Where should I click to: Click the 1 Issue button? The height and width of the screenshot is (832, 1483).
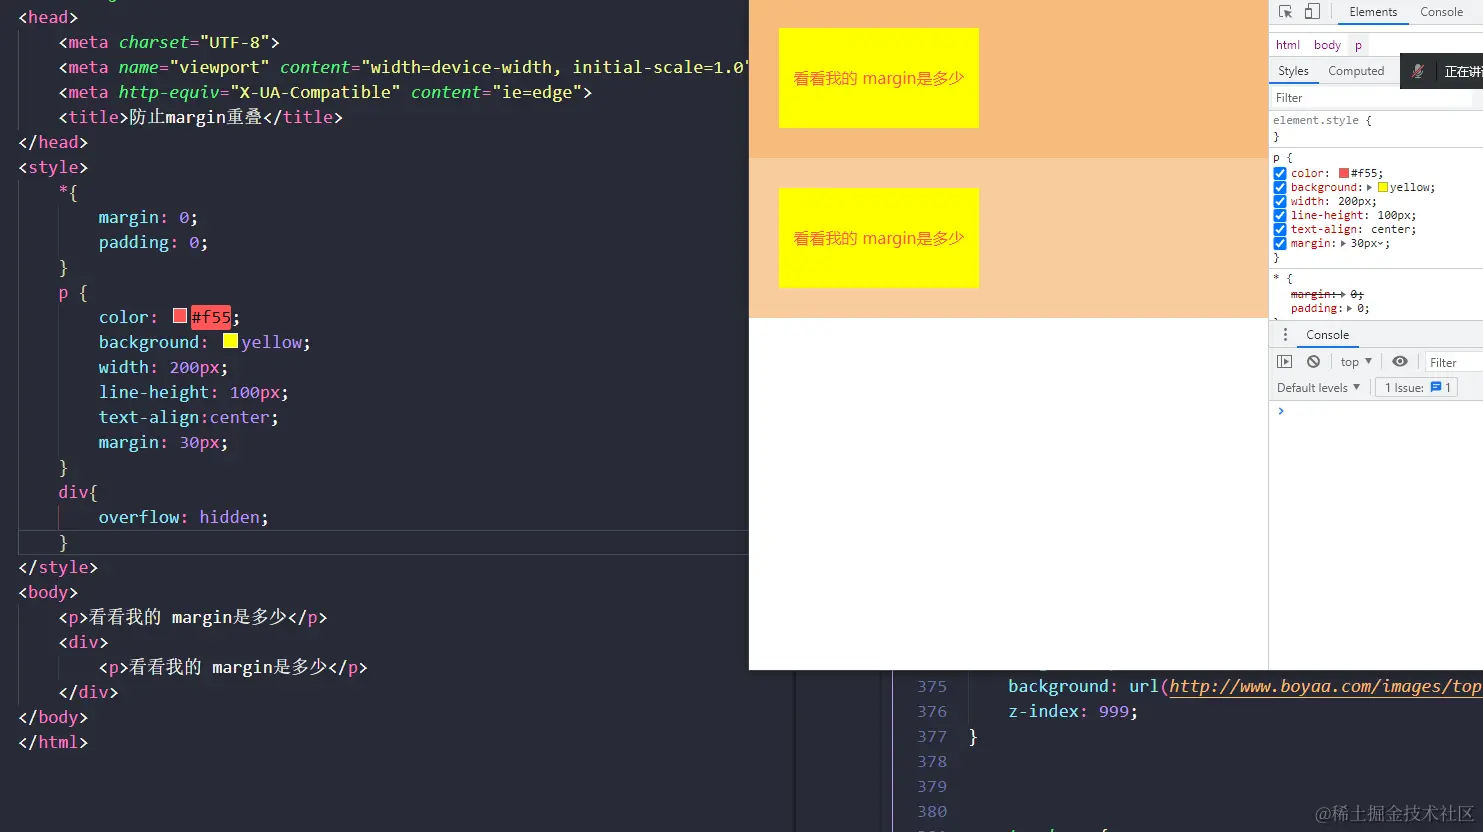tap(1416, 387)
